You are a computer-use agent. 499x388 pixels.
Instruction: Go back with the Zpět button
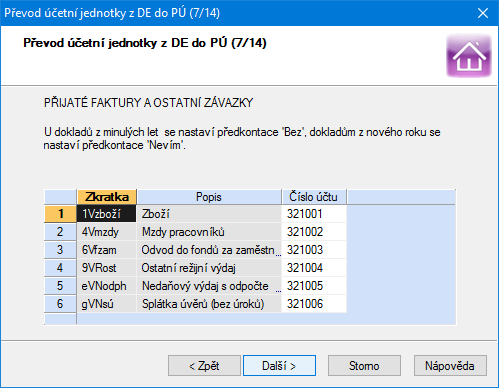click(204, 366)
